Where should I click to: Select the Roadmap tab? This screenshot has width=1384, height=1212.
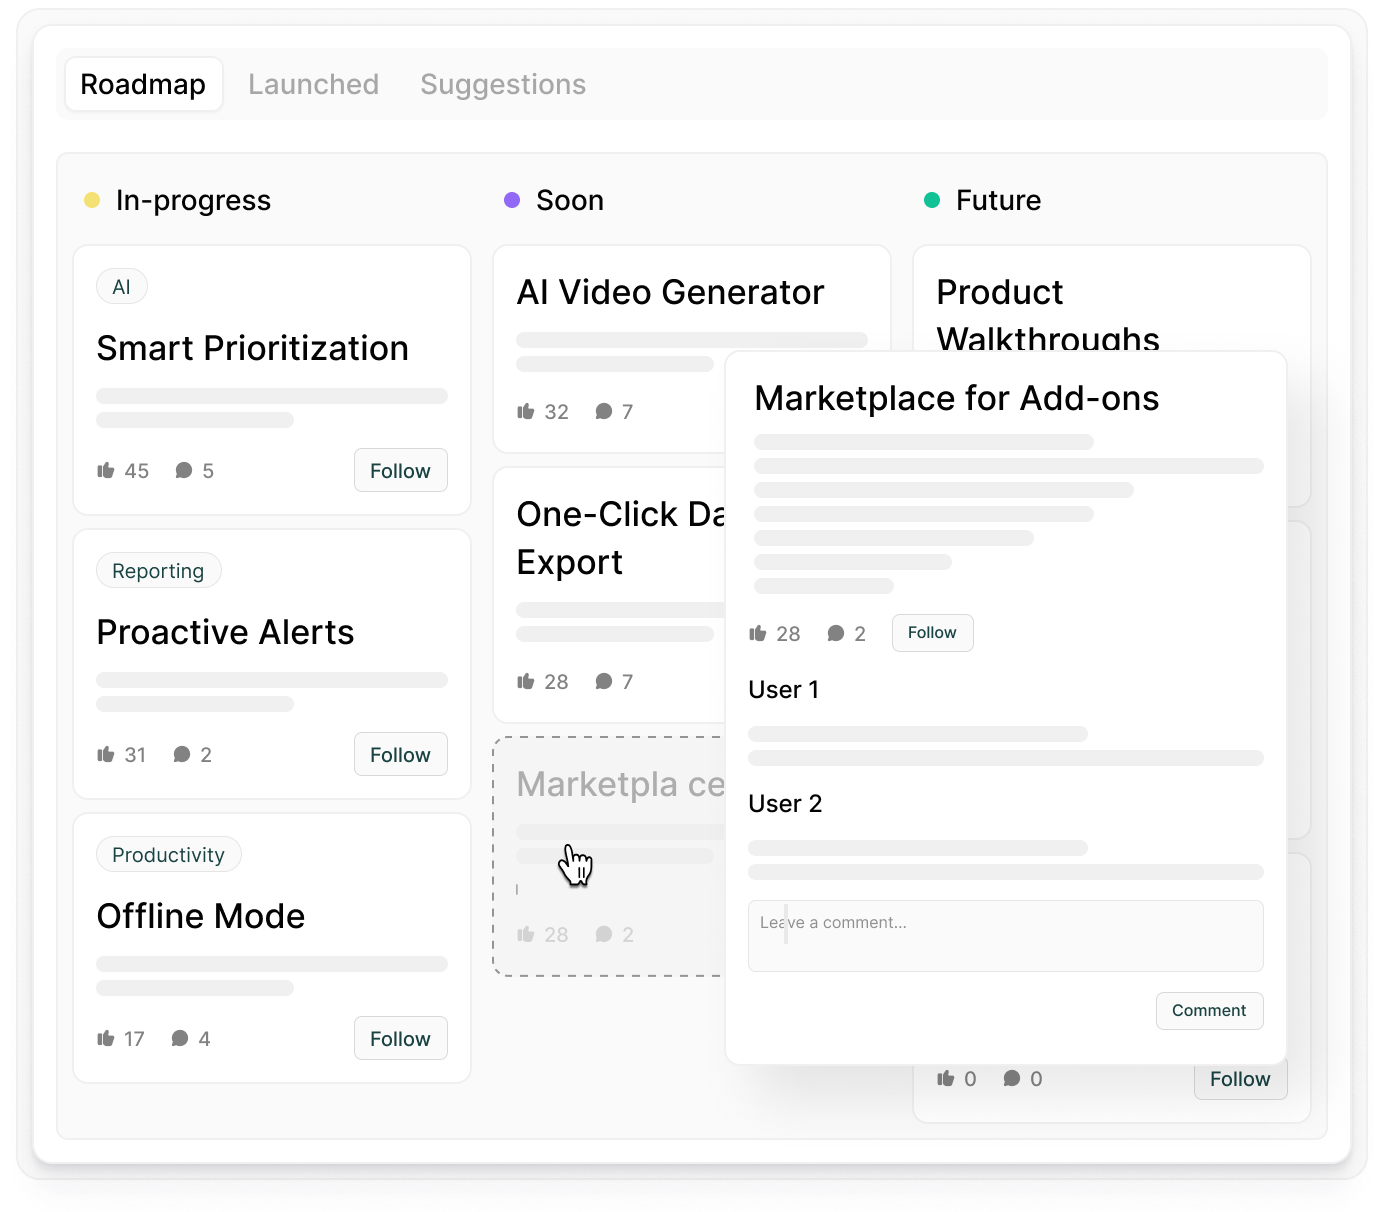point(143,84)
